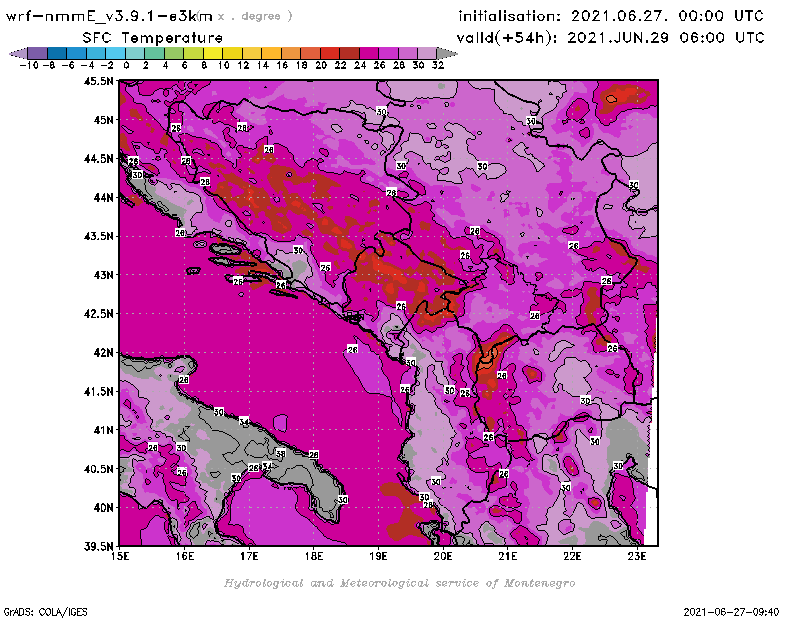Image resolution: width=800 pixels, height=618 pixels.
Task: Select the legend tick value 10
Action: pos(223,65)
